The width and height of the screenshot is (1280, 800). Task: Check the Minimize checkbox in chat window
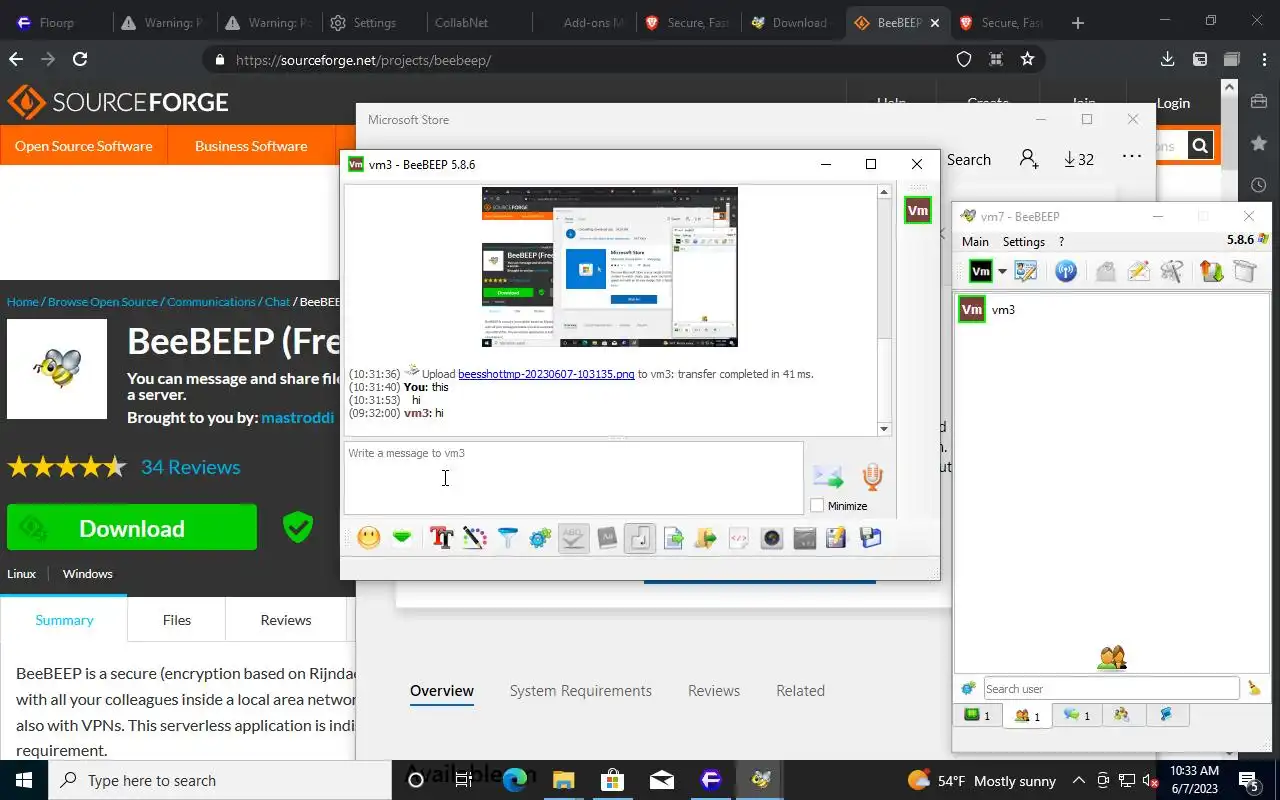click(817, 506)
